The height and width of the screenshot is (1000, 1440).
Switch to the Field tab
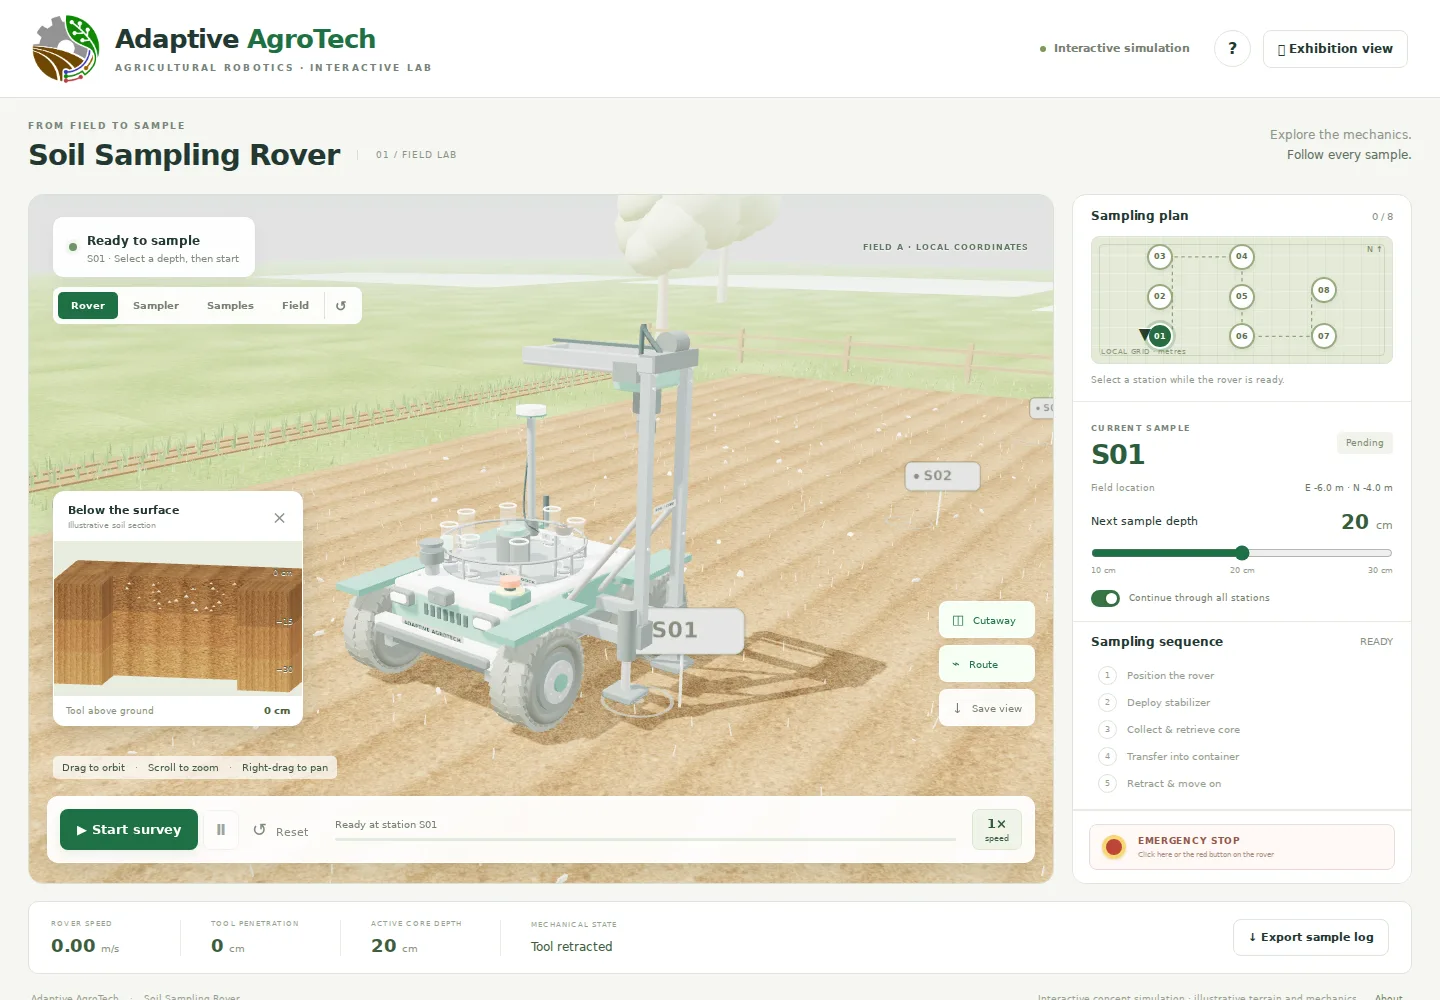[x=295, y=305]
